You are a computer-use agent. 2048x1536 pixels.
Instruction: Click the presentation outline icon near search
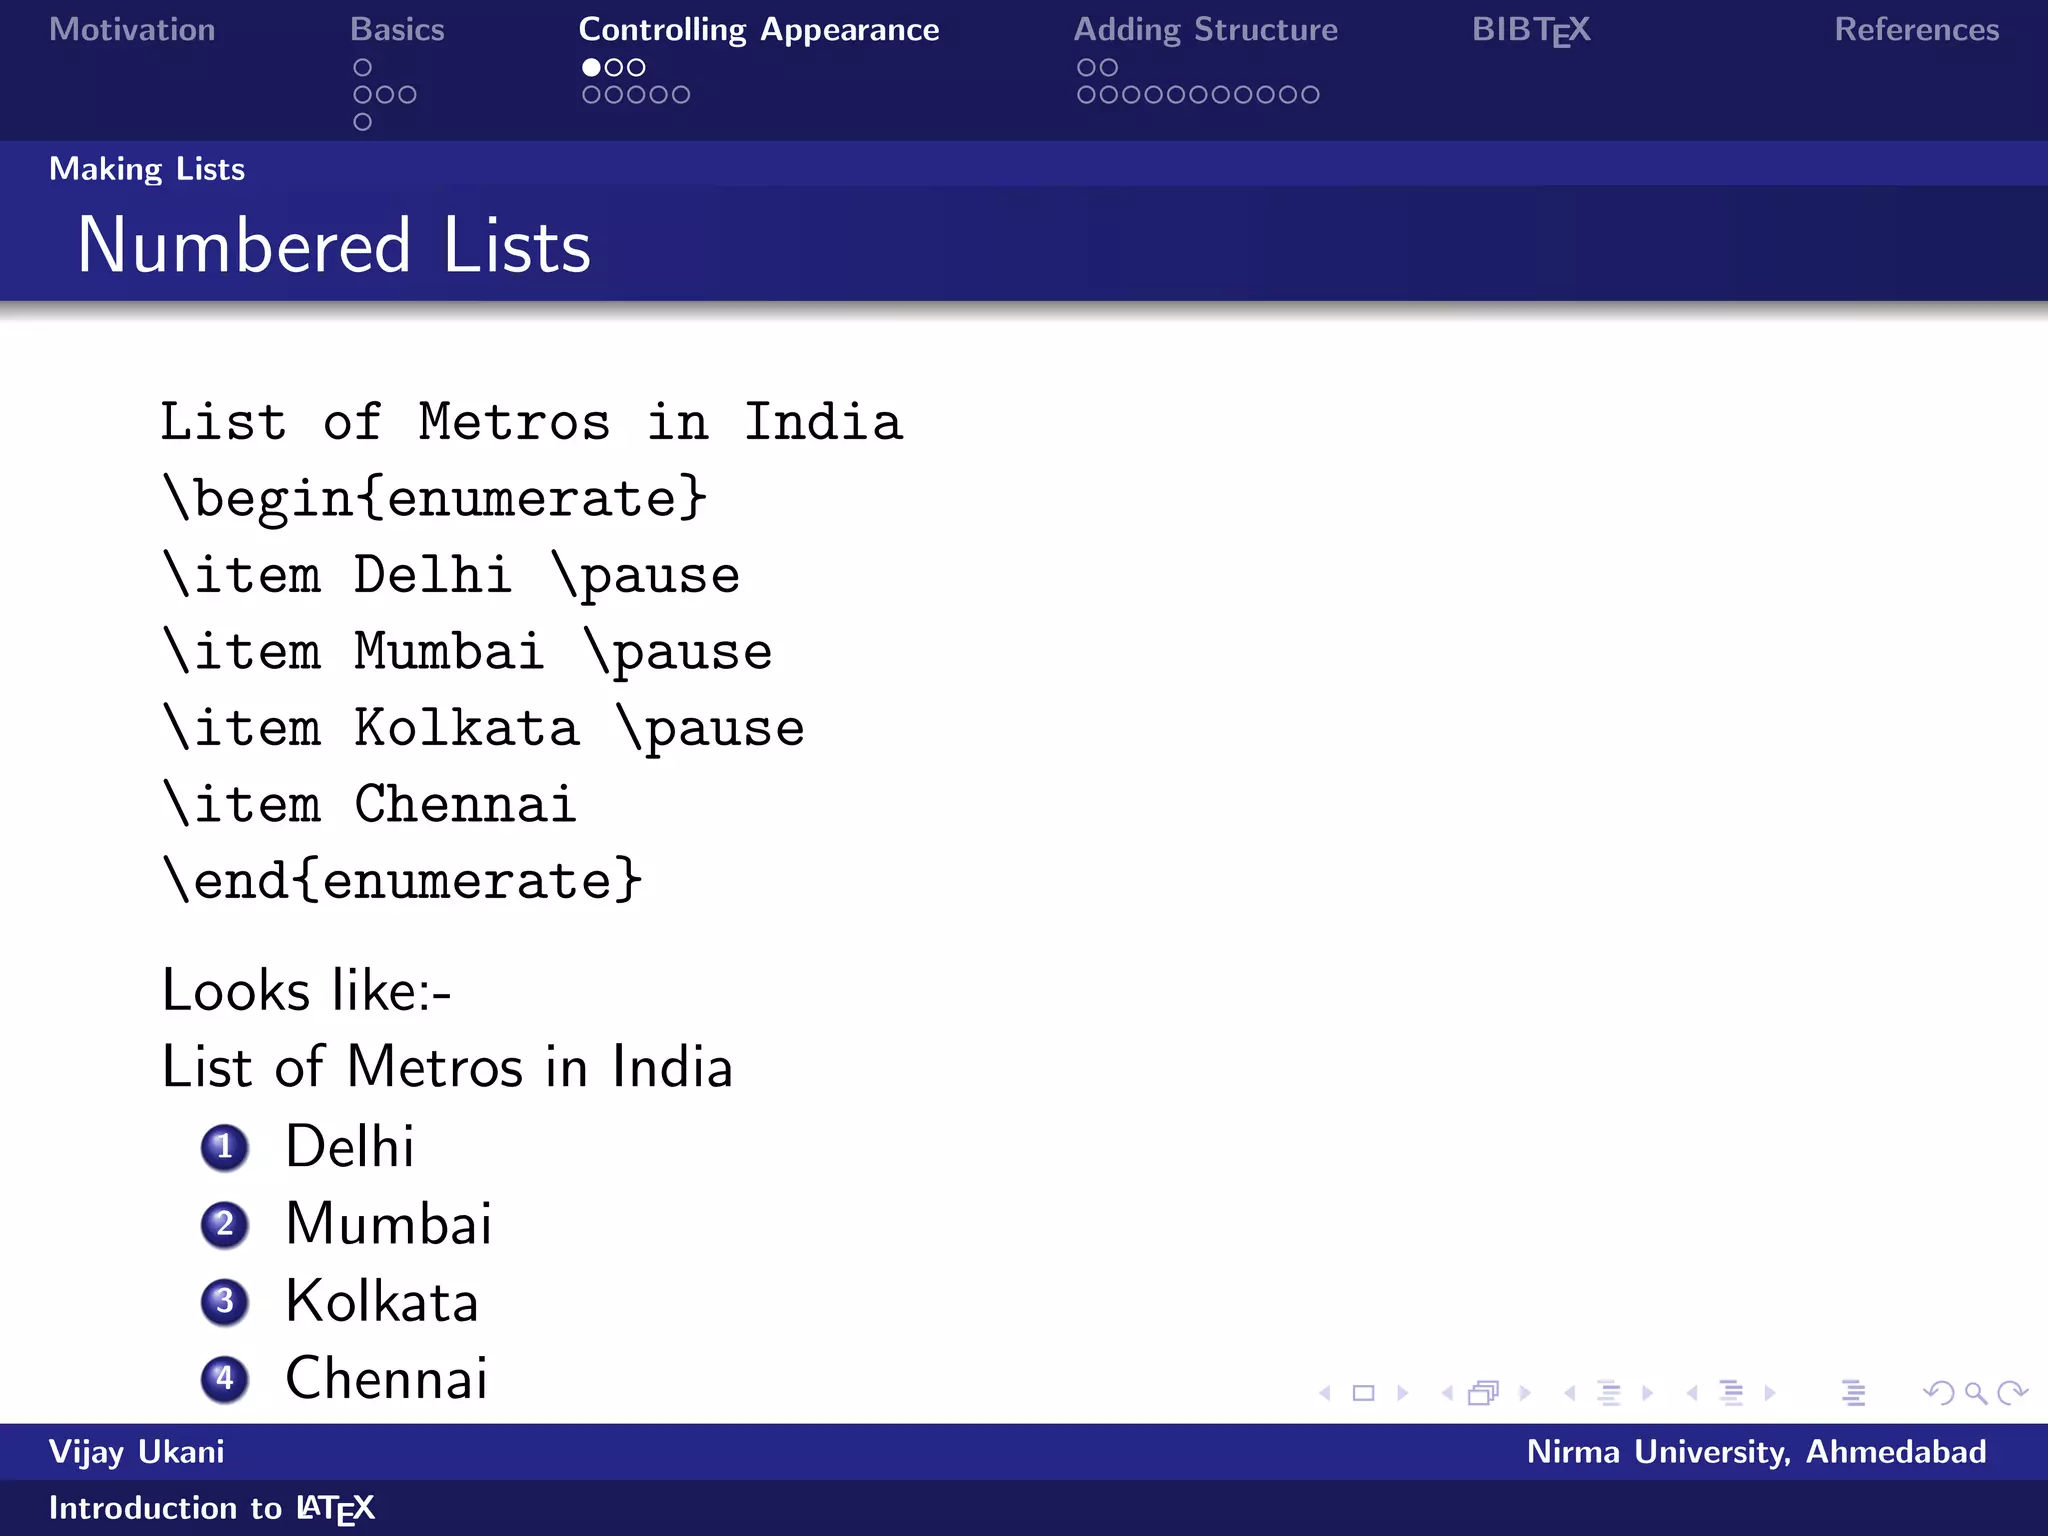click(1853, 1393)
